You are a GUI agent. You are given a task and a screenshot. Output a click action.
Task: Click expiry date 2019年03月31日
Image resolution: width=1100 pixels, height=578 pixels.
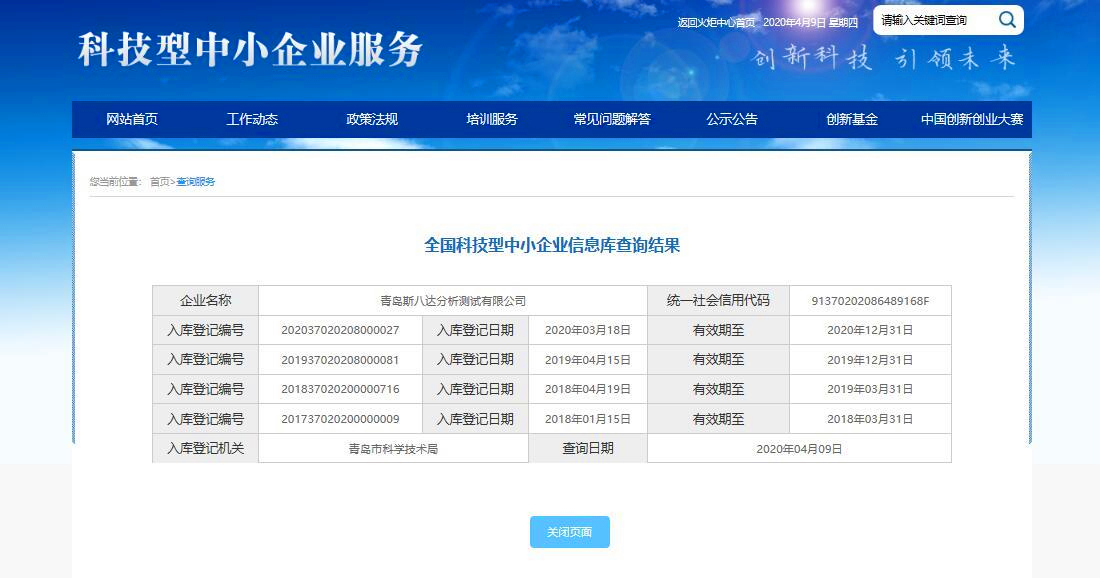pyautogui.click(x=870, y=389)
